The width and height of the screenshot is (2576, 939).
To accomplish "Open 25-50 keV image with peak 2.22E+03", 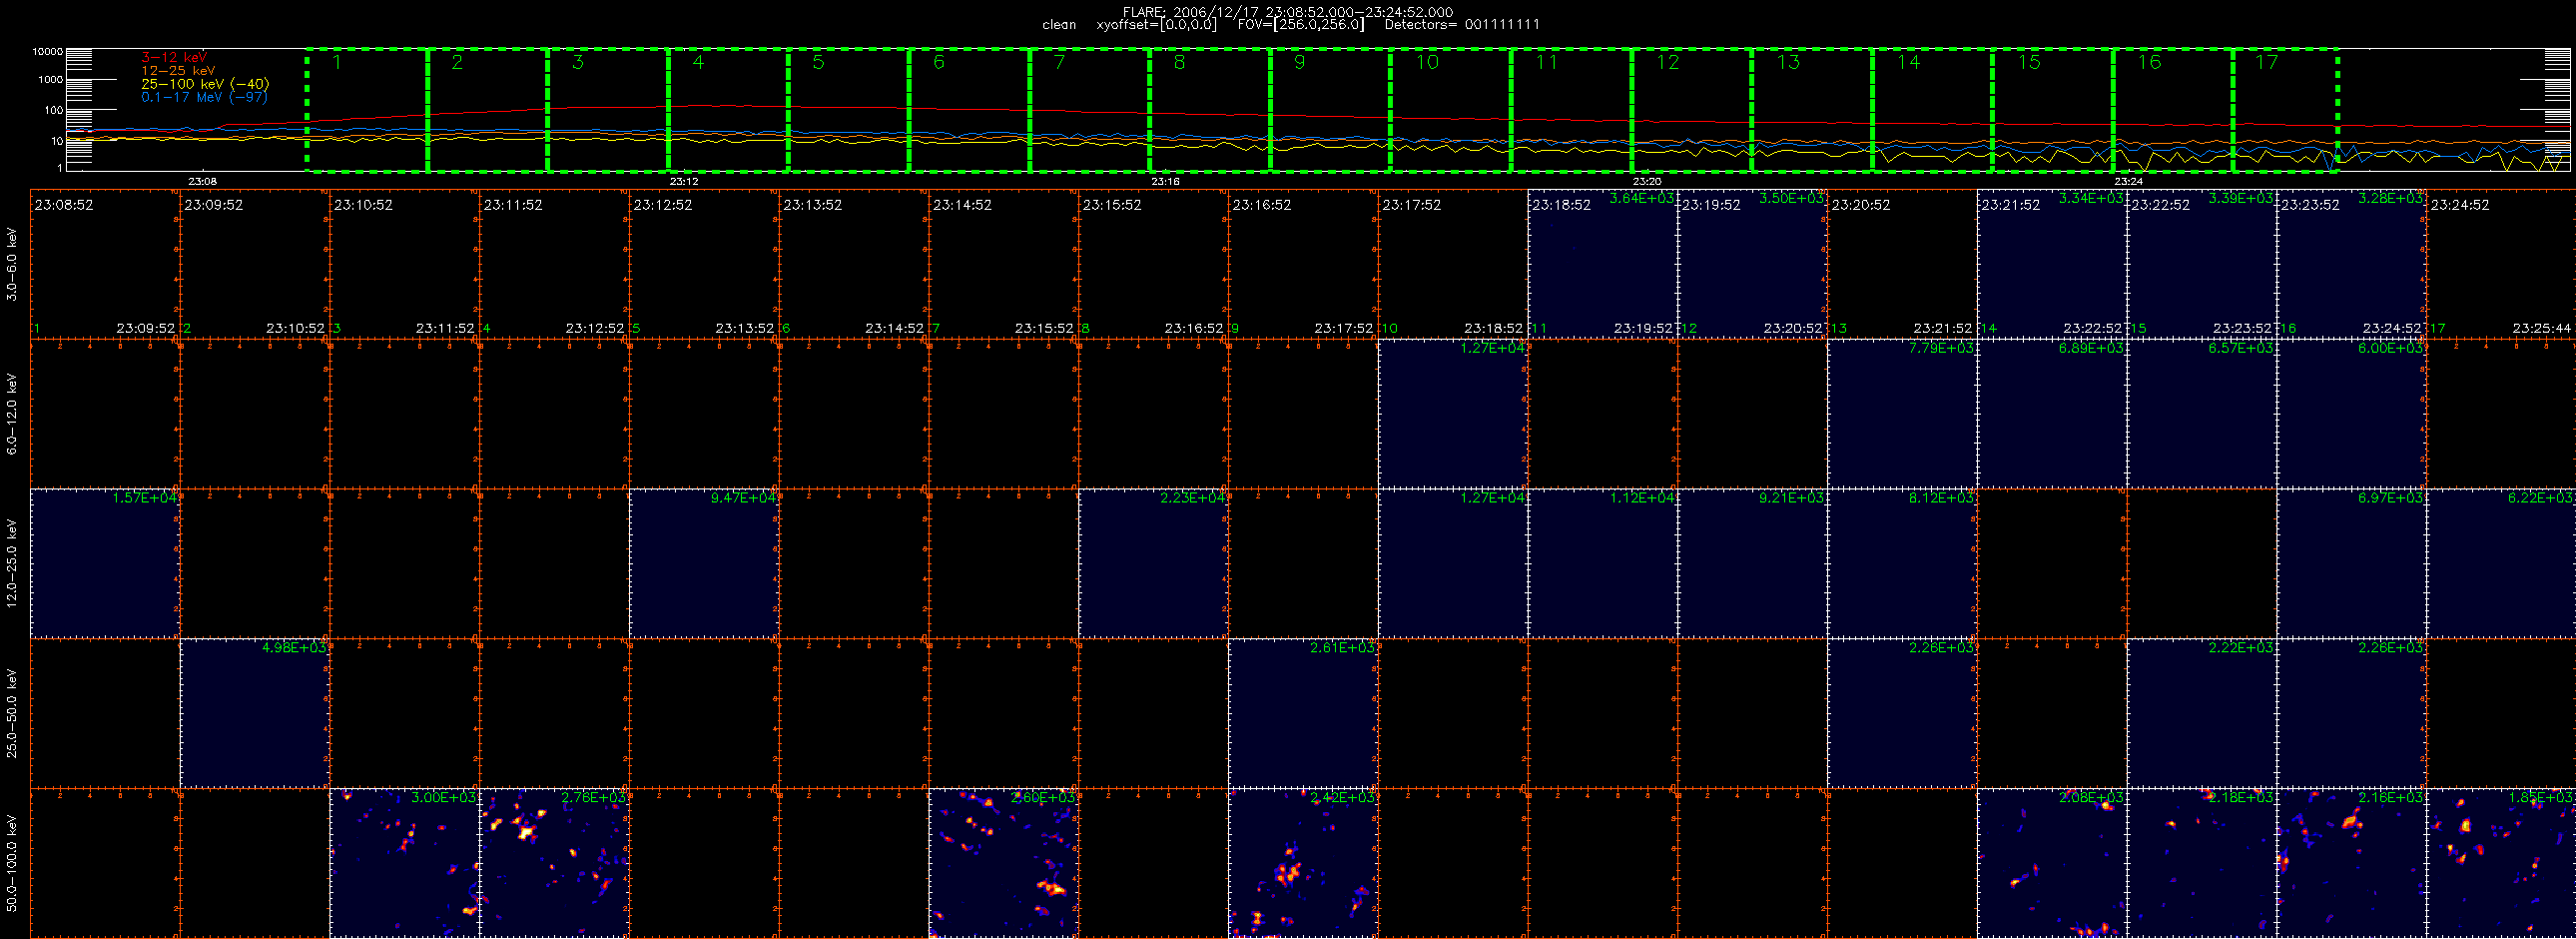I will tap(2203, 713).
